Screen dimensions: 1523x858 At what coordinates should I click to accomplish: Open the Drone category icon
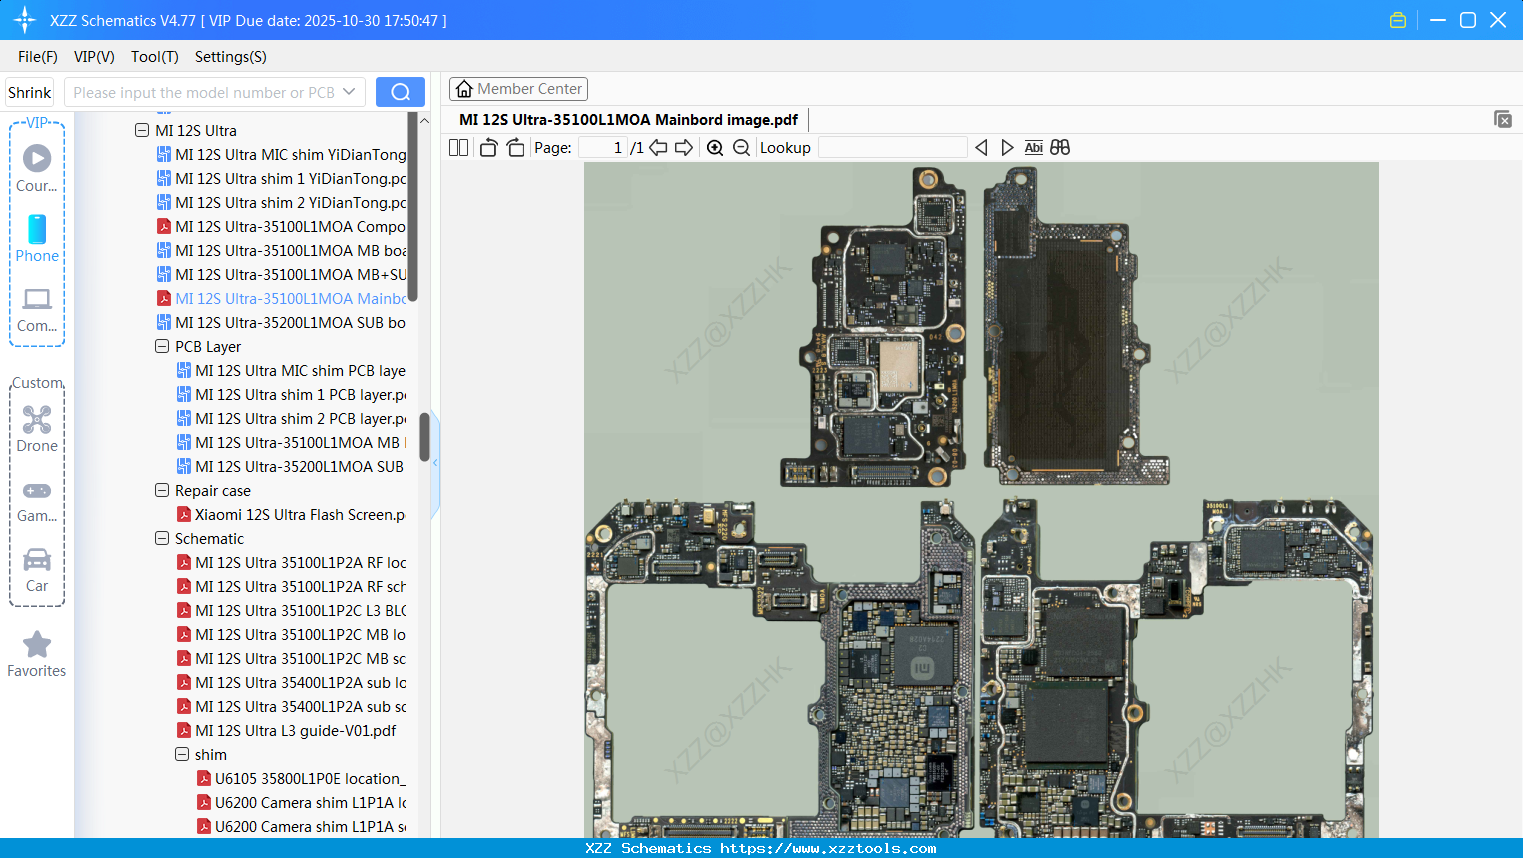point(37,420)
